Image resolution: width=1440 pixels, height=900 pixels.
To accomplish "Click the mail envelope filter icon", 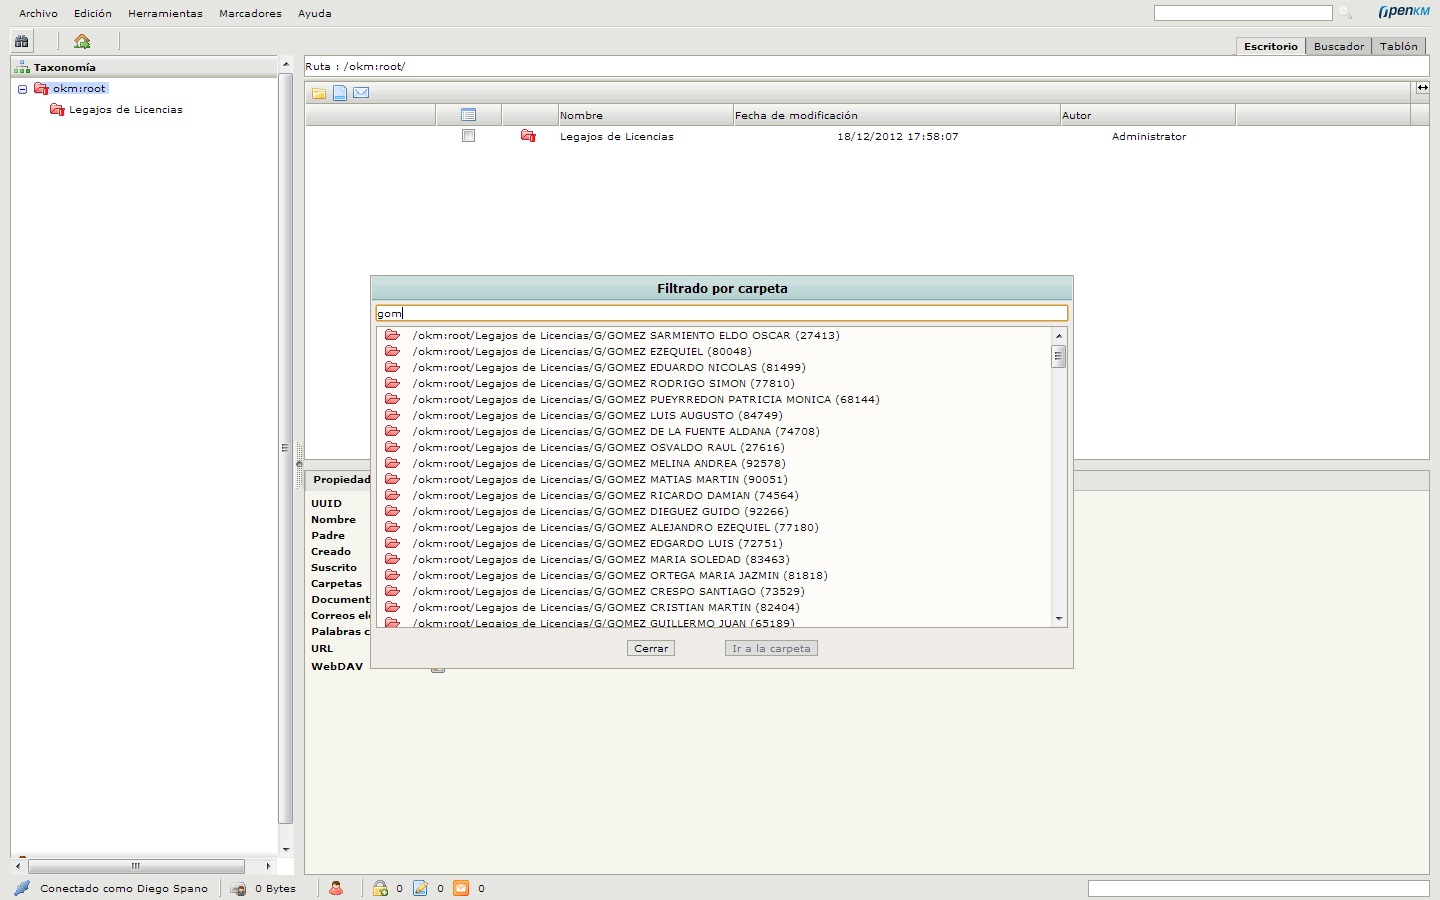I will coord(361,93).
